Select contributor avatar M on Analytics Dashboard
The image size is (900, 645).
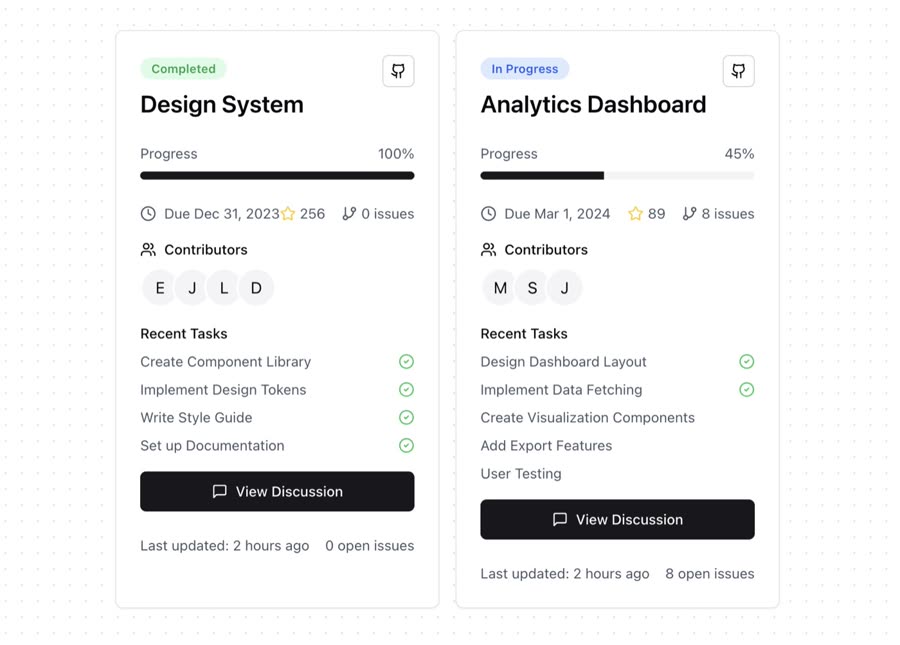click(501, 288)
